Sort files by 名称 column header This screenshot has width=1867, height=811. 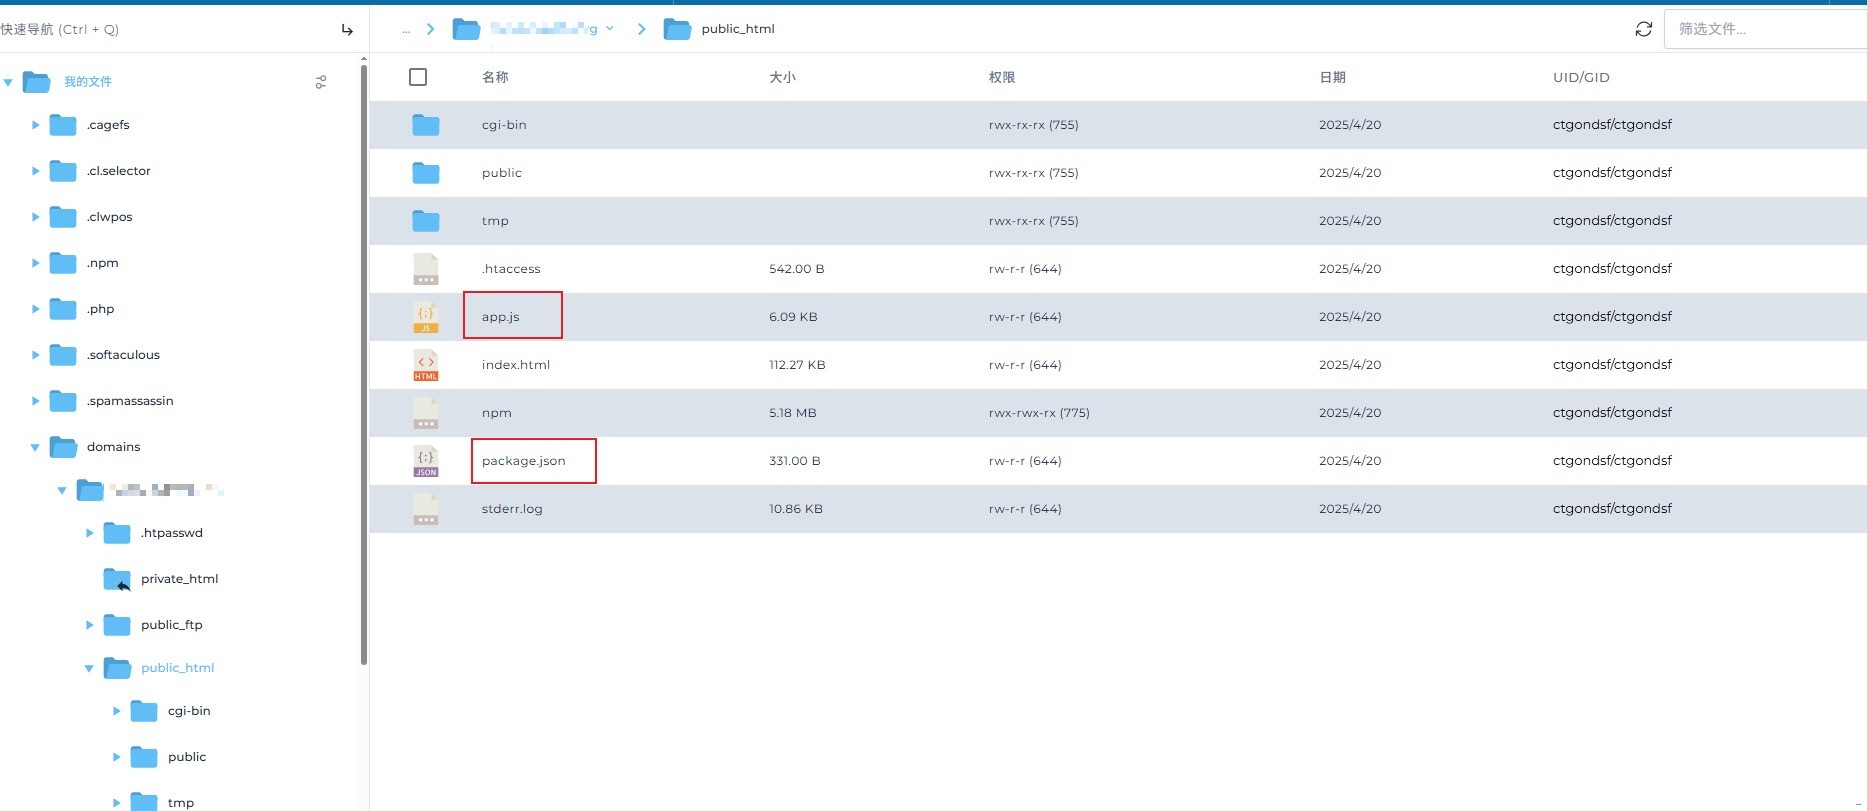pos(495,77)
